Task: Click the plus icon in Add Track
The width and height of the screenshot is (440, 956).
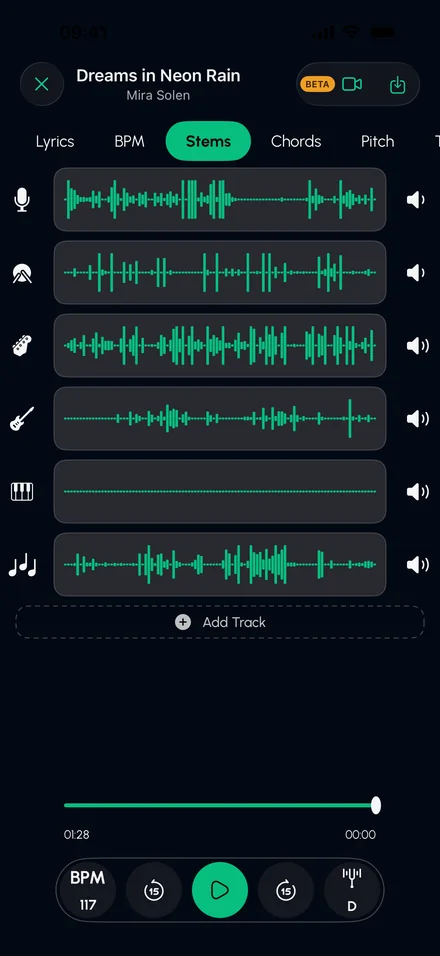Action: tap(183, 622)
